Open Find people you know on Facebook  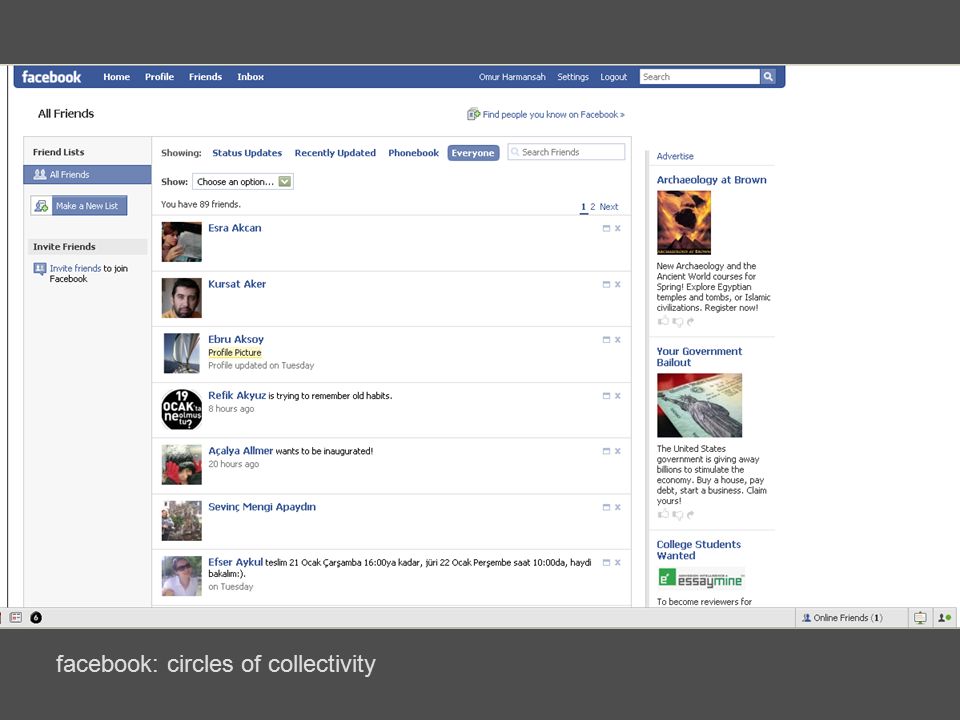click(553, 114)
